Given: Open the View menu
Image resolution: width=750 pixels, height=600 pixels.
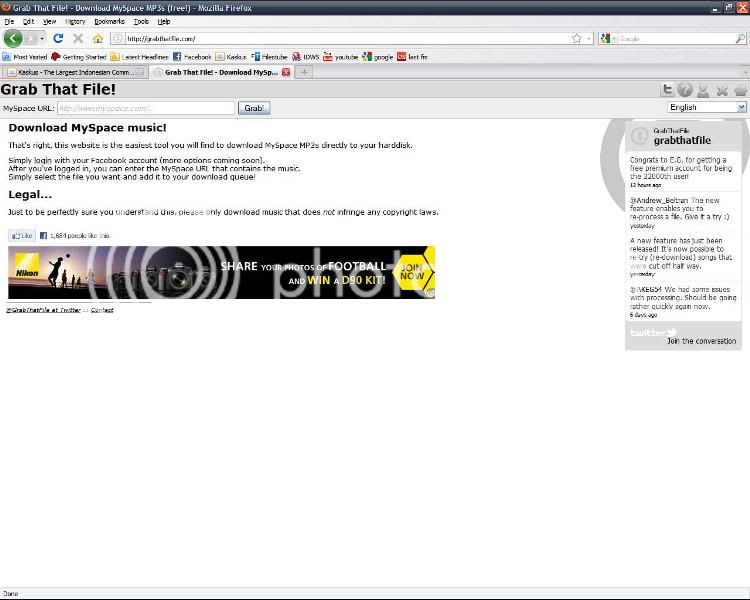Looking at the screenshot, I should (x=49, y=22).
